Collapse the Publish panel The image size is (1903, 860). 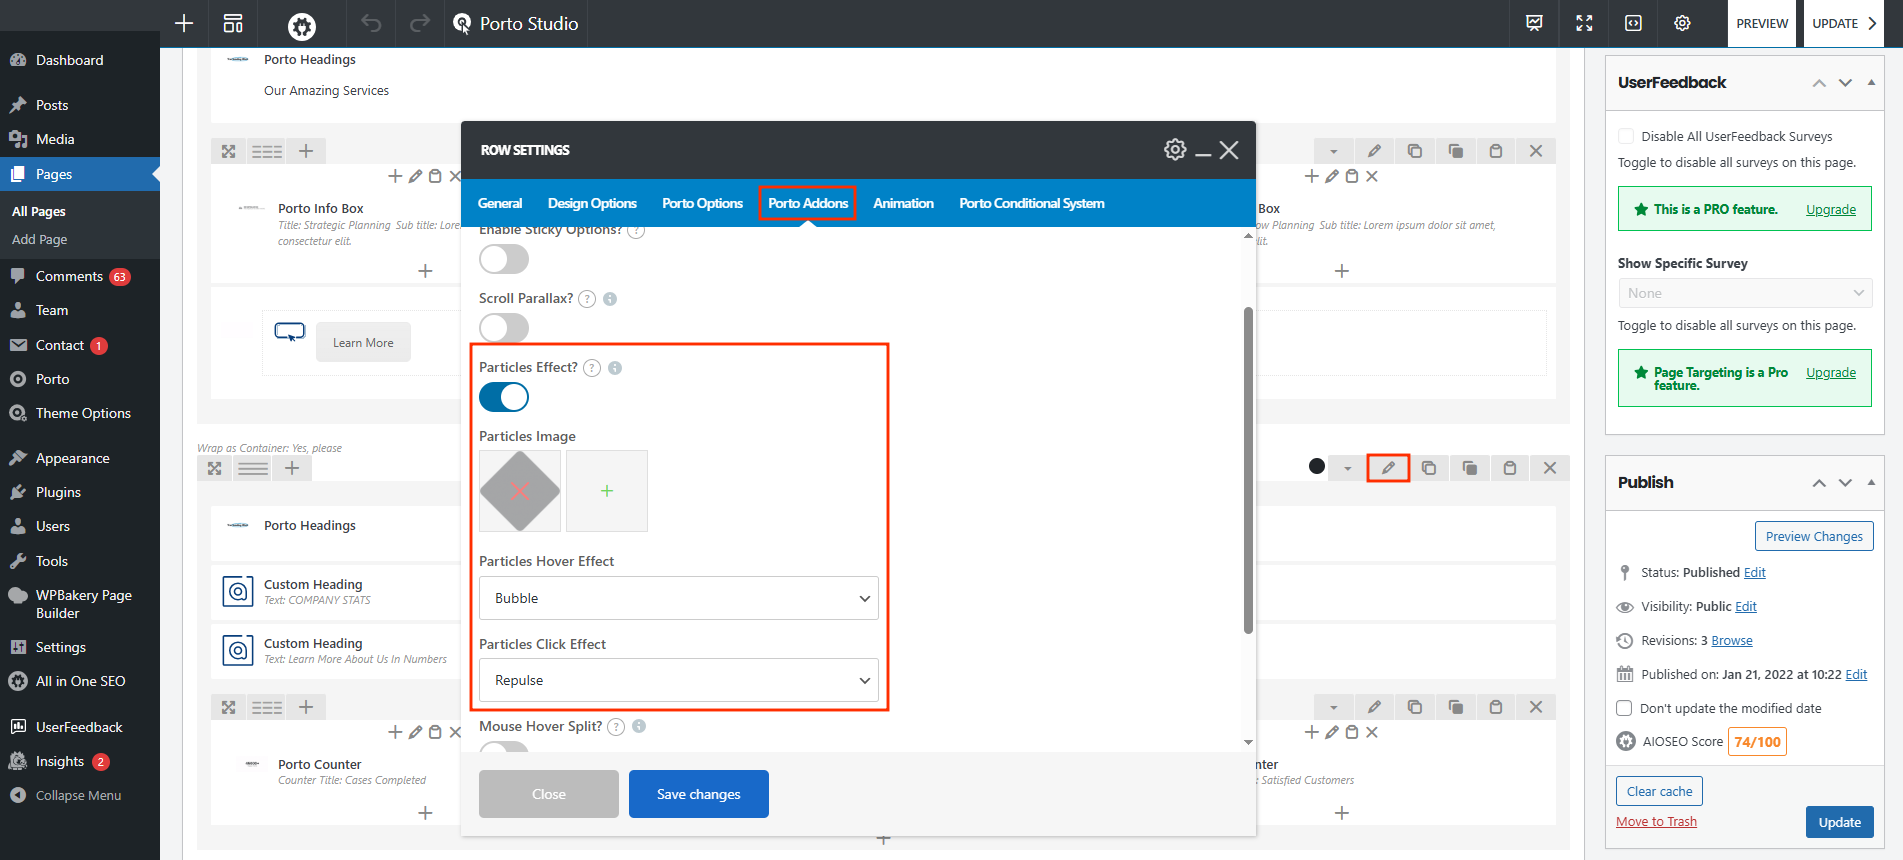click(1871, 482)
